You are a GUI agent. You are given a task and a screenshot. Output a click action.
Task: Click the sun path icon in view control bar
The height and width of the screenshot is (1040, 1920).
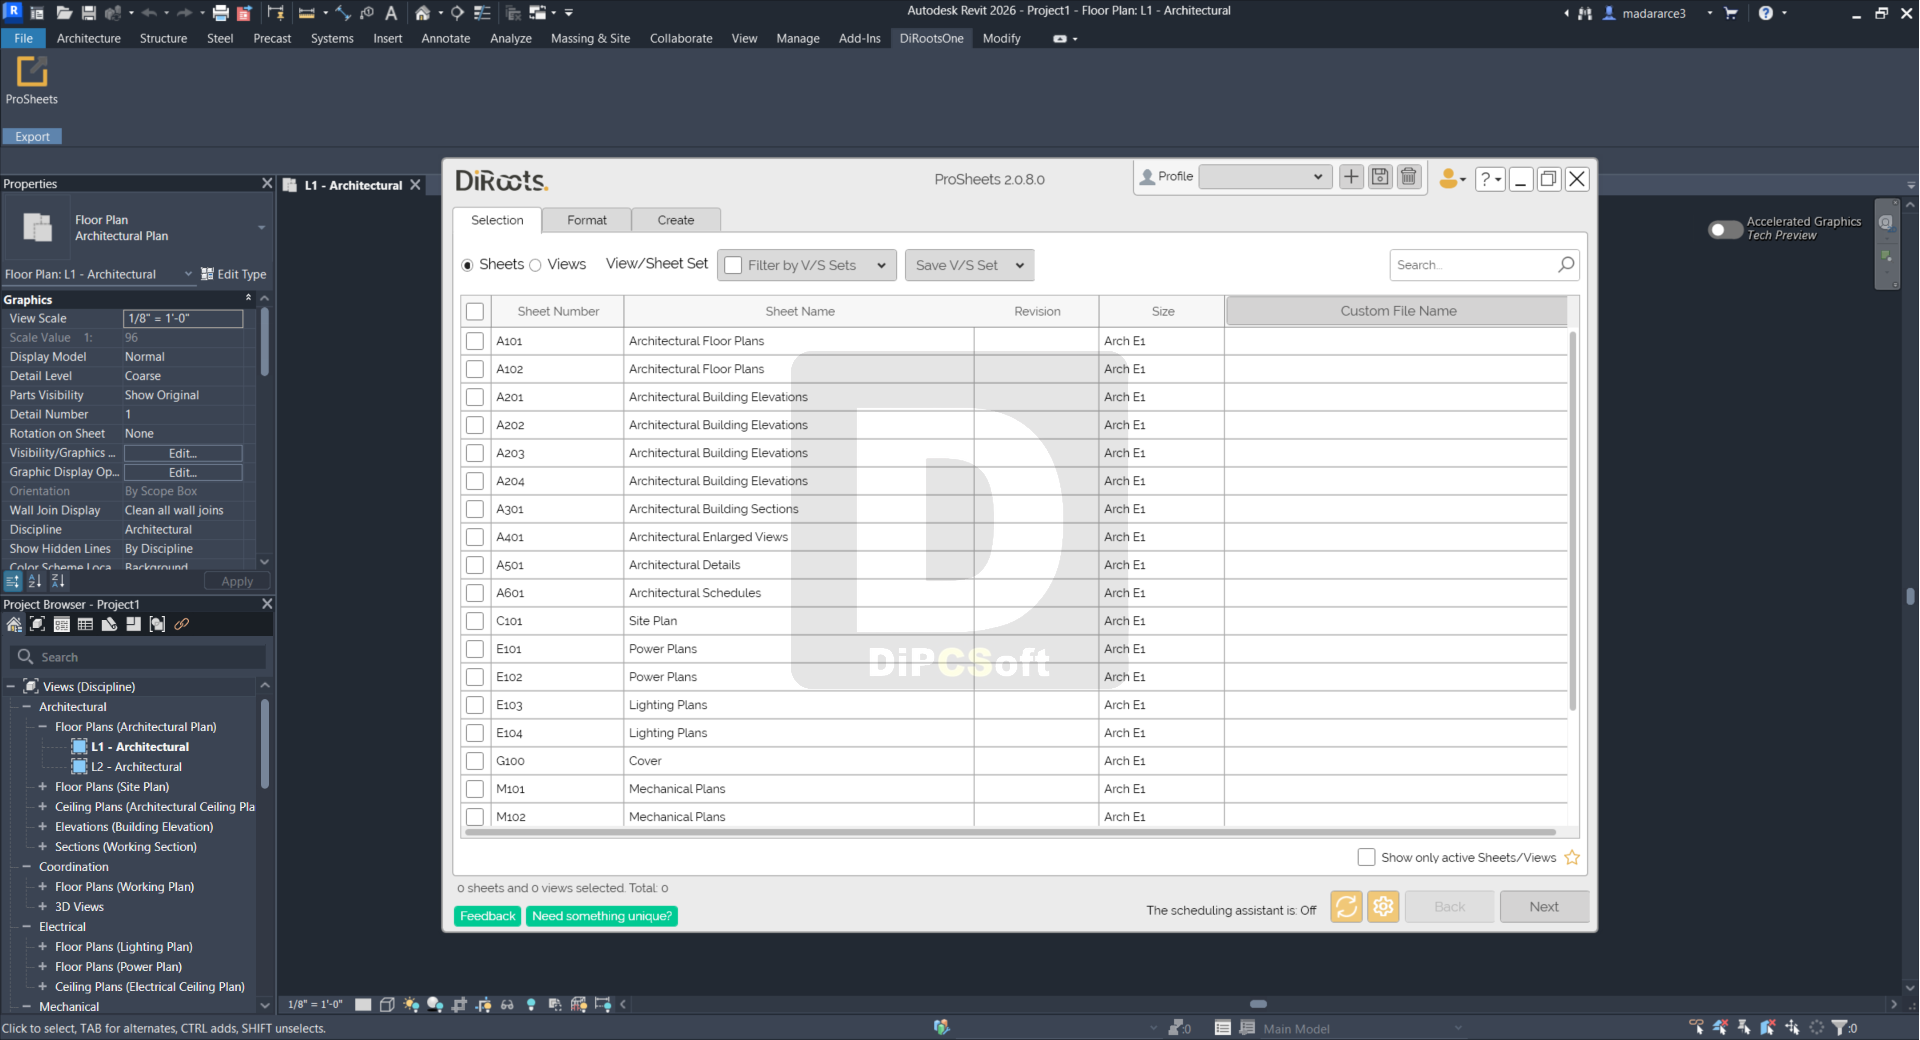411,1005
